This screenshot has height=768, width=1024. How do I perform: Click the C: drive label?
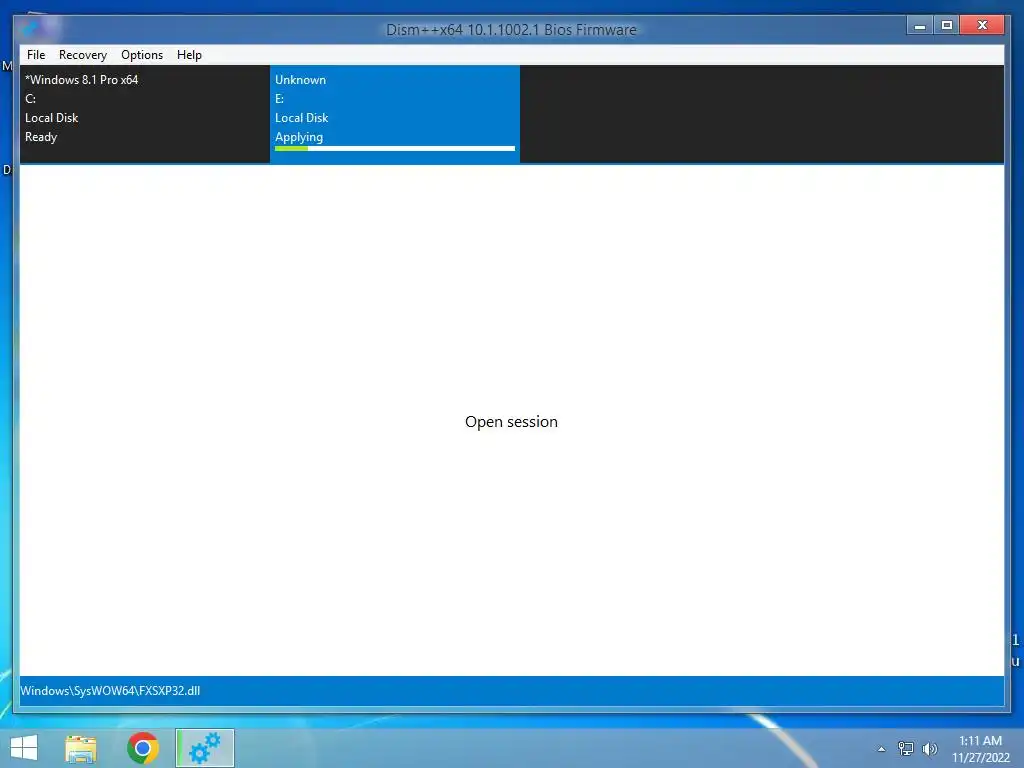(31, 99)
